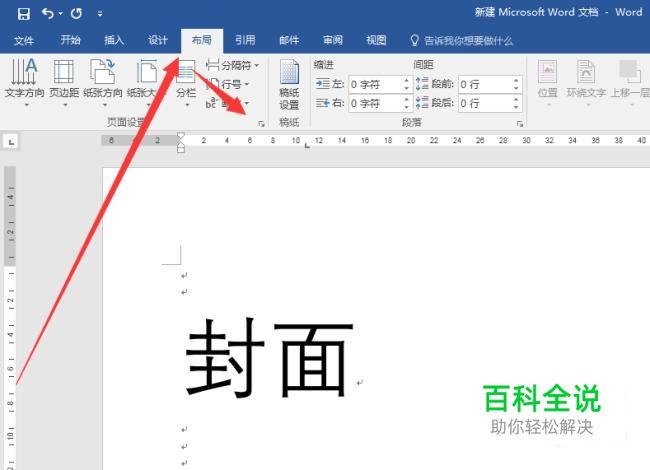Switch to the 邮件 ribbon tab
Viewport: 650px width, 470px height.
289,40
